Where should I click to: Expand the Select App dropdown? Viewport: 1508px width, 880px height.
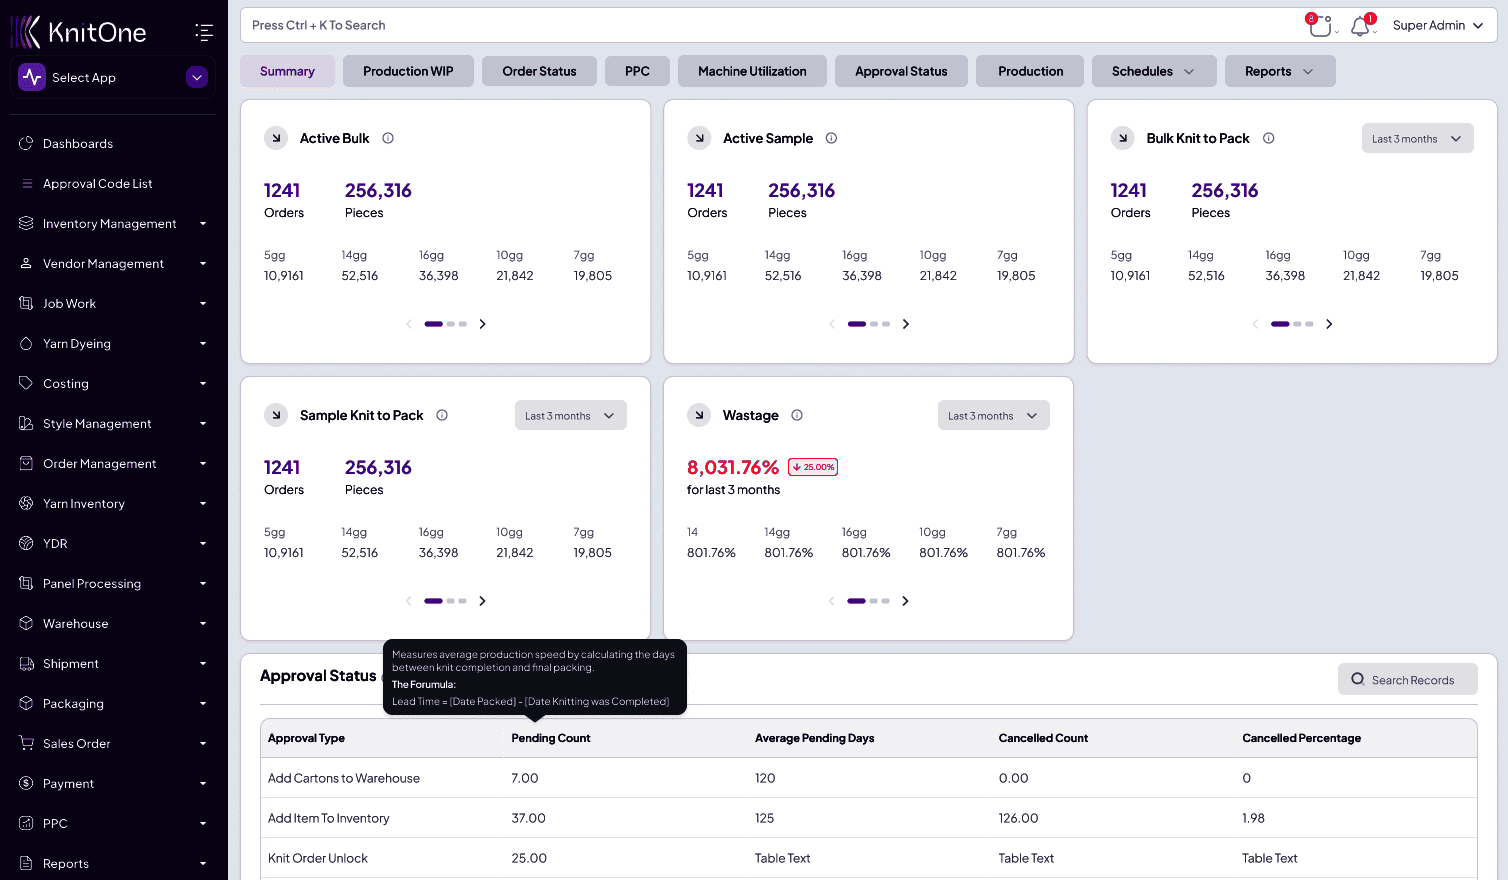[x=197, y=77]
